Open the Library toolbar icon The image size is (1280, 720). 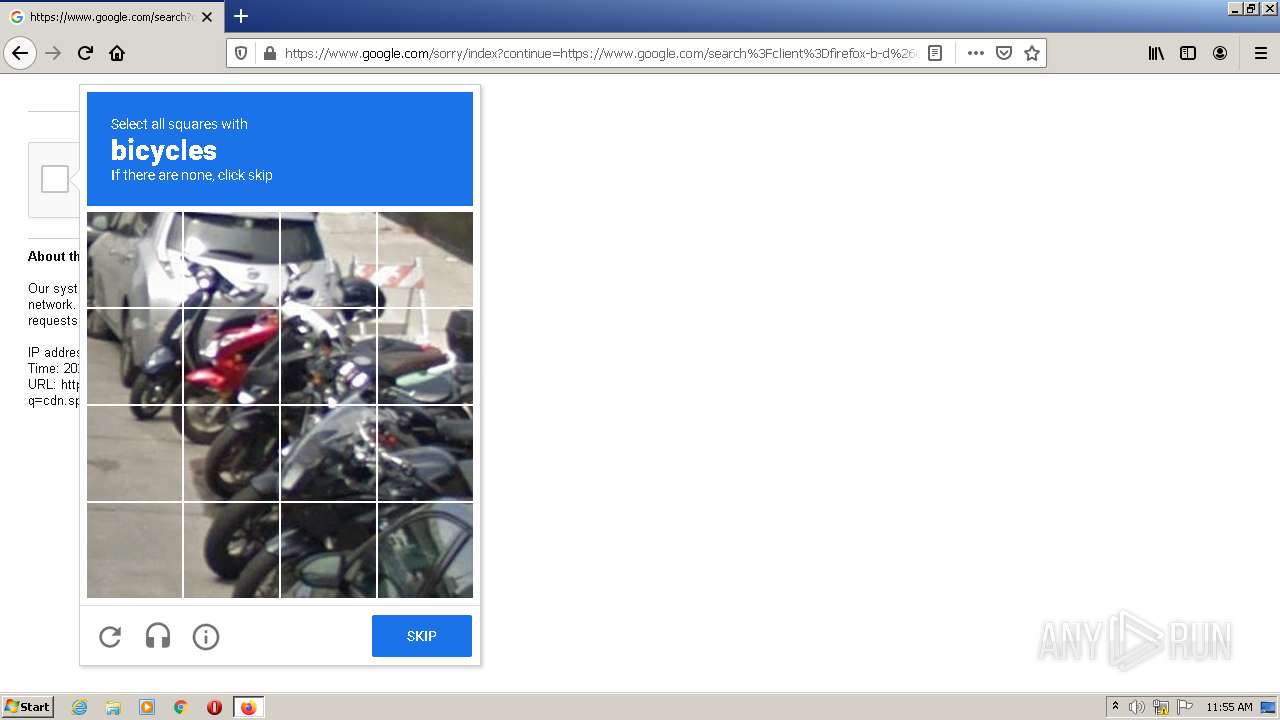(x=1156, y=53)
